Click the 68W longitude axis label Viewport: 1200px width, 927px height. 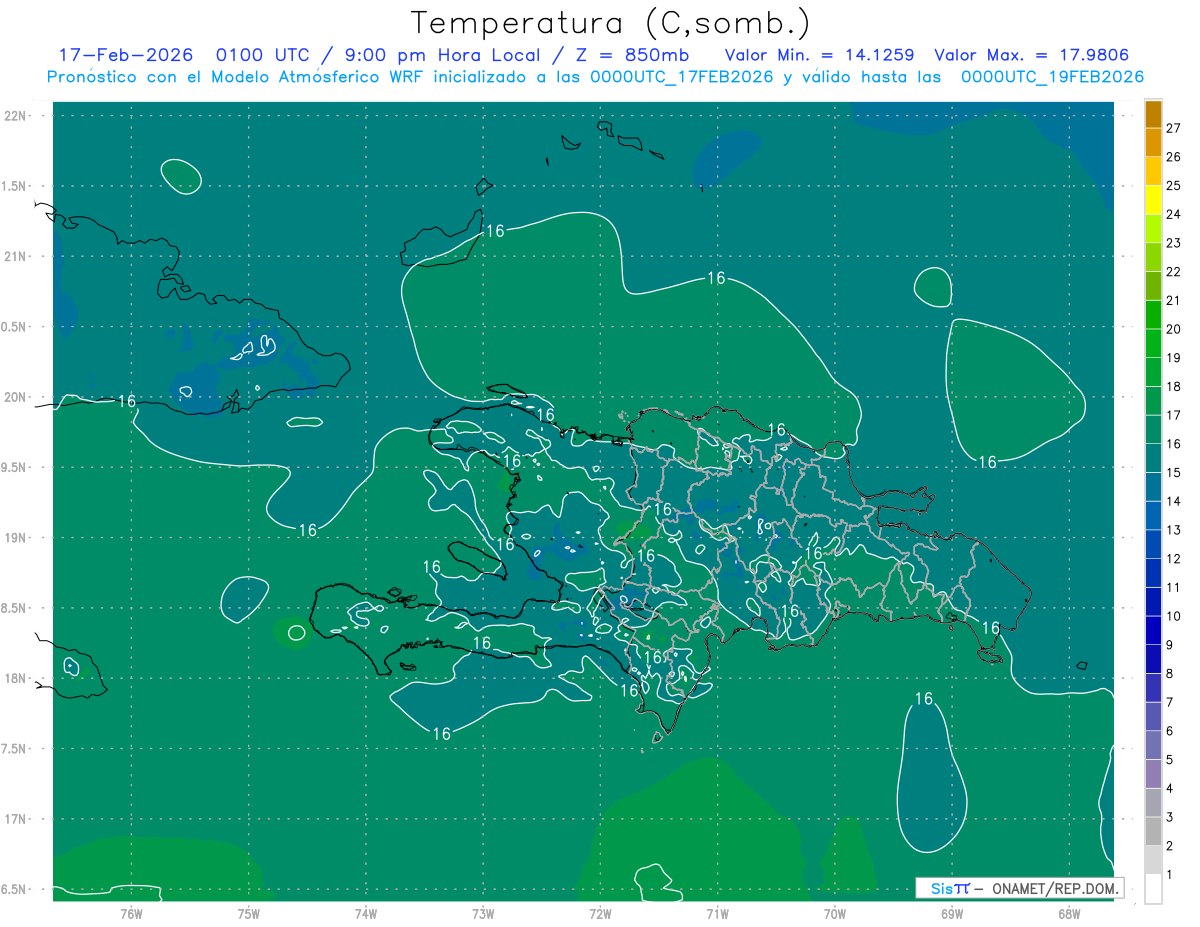tap(1069, 913)
